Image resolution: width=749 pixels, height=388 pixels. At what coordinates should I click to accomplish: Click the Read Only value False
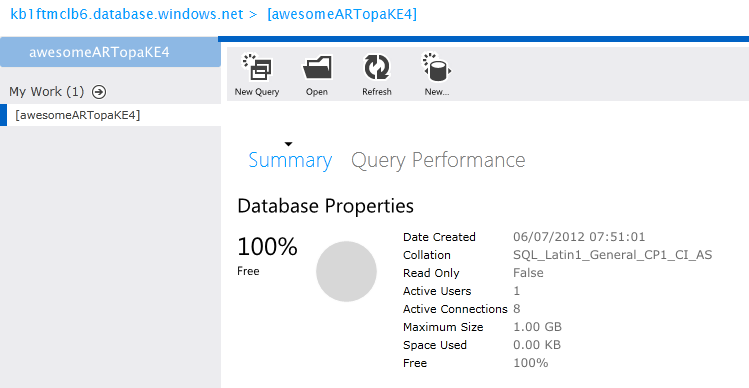[x=528, y=273]
